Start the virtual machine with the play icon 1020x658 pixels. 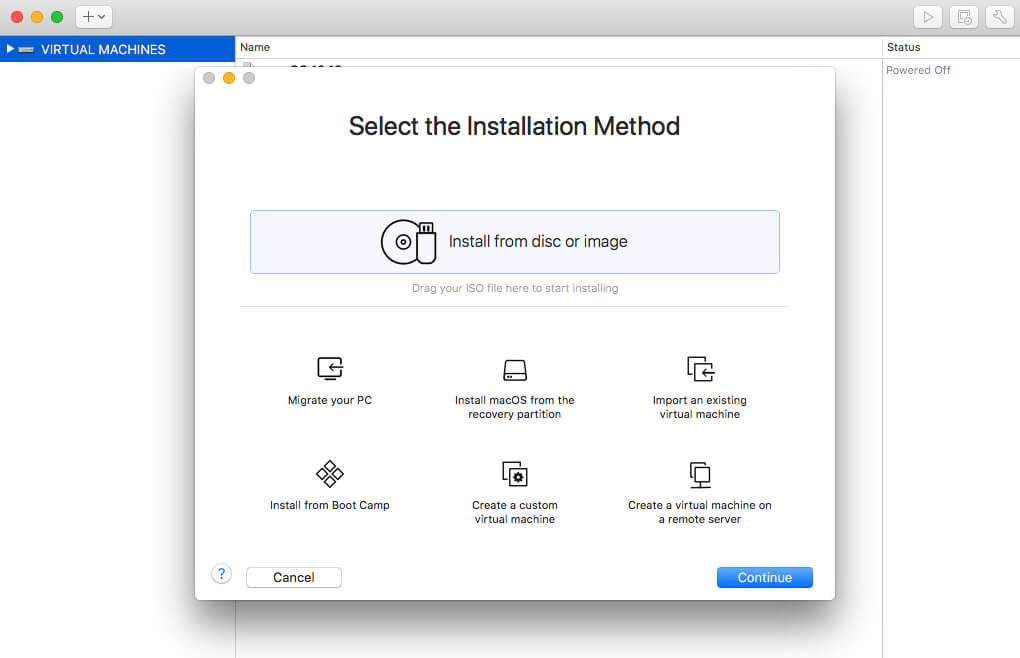[x=928, y=17]
